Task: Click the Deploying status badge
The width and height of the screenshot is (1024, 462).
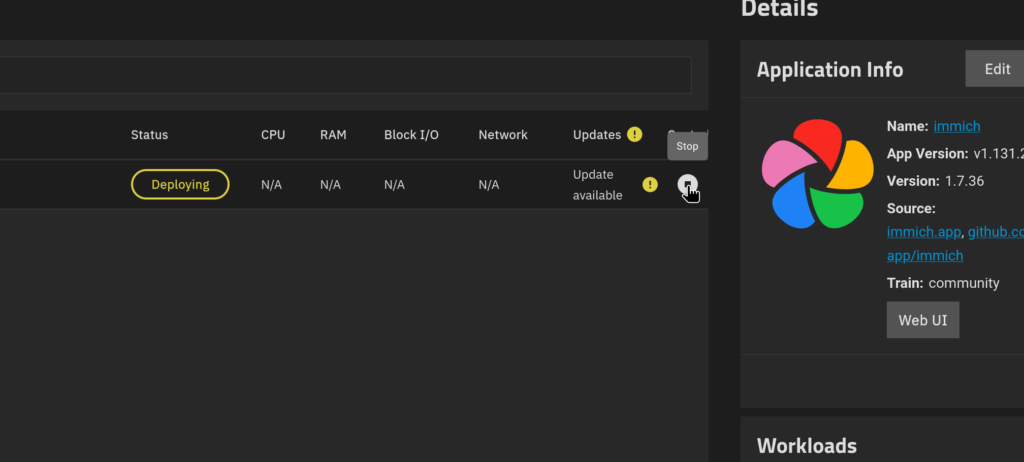Action: 180,184
